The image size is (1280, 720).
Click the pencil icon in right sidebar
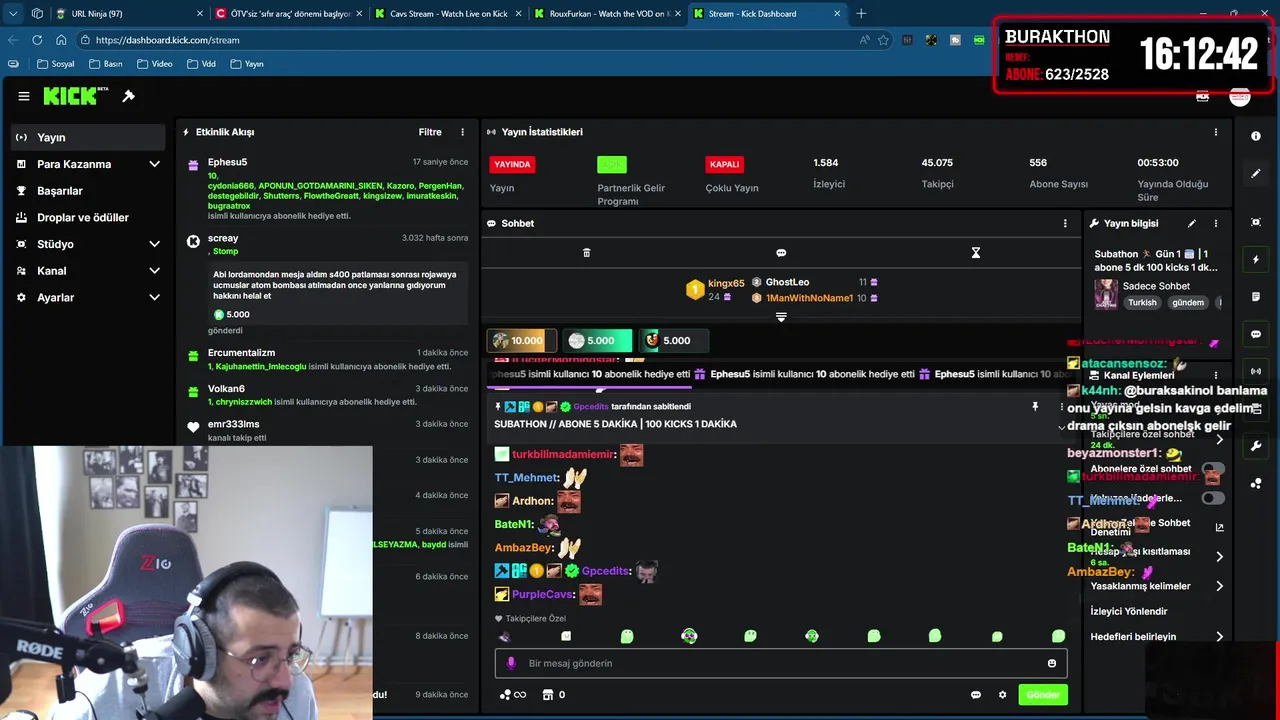[1256, 174]
